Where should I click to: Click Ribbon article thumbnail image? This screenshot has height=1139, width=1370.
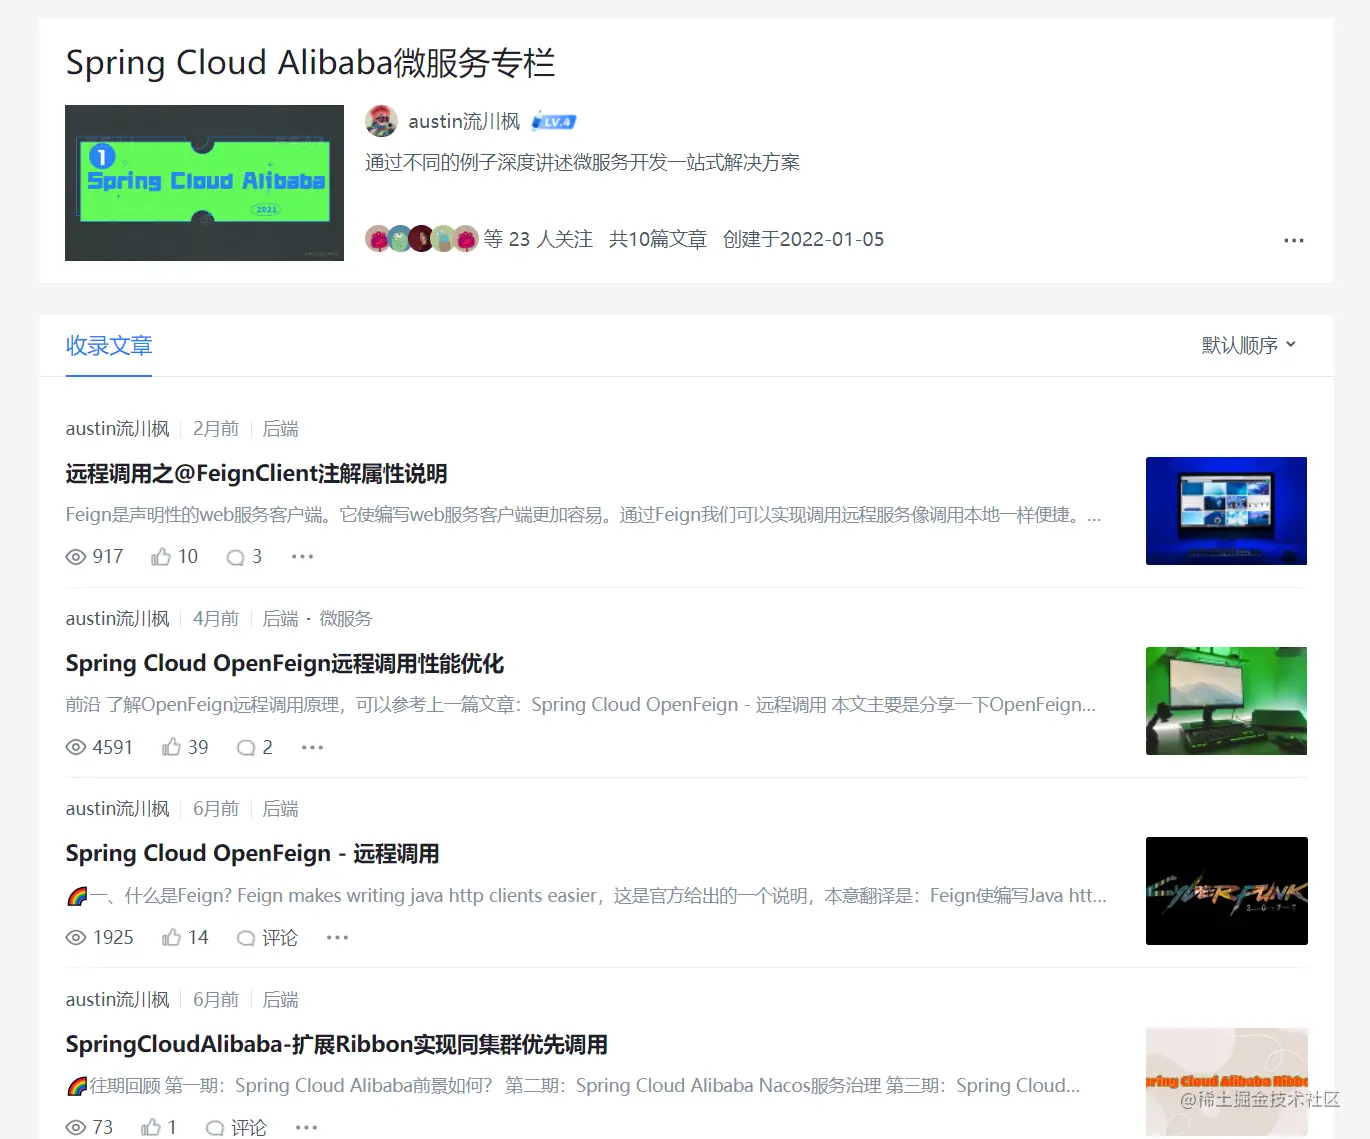pyautogui.click(x=1227, y=1082)
